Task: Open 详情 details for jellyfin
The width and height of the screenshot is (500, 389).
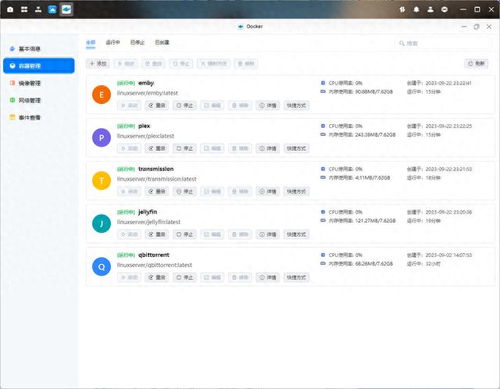Action: (268, 234)
